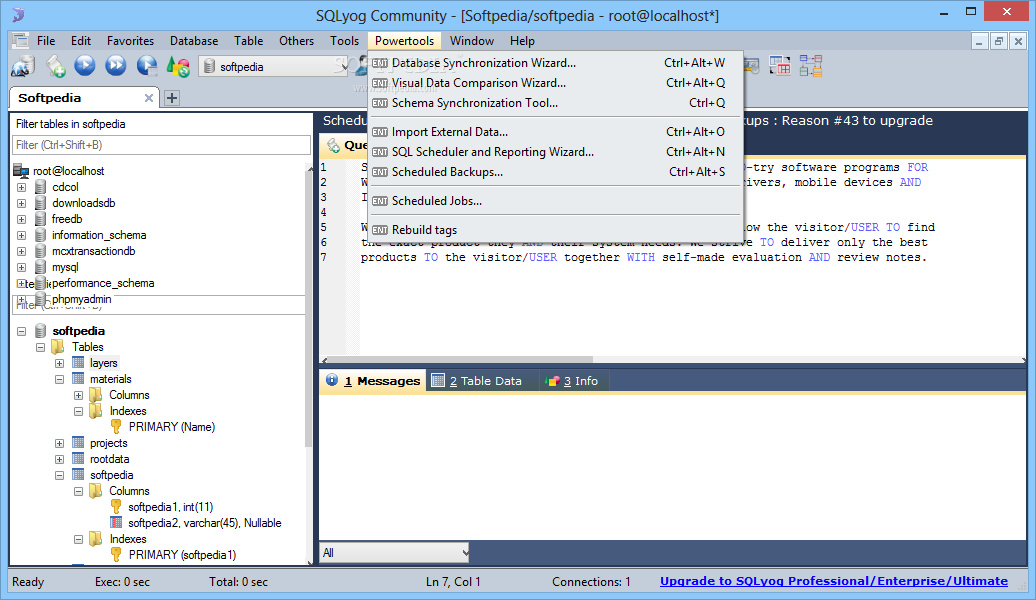The width and height of the screenshot is (1036, 600).
Task: Click the new query editor icon
Action: click(x=56, y=66)
